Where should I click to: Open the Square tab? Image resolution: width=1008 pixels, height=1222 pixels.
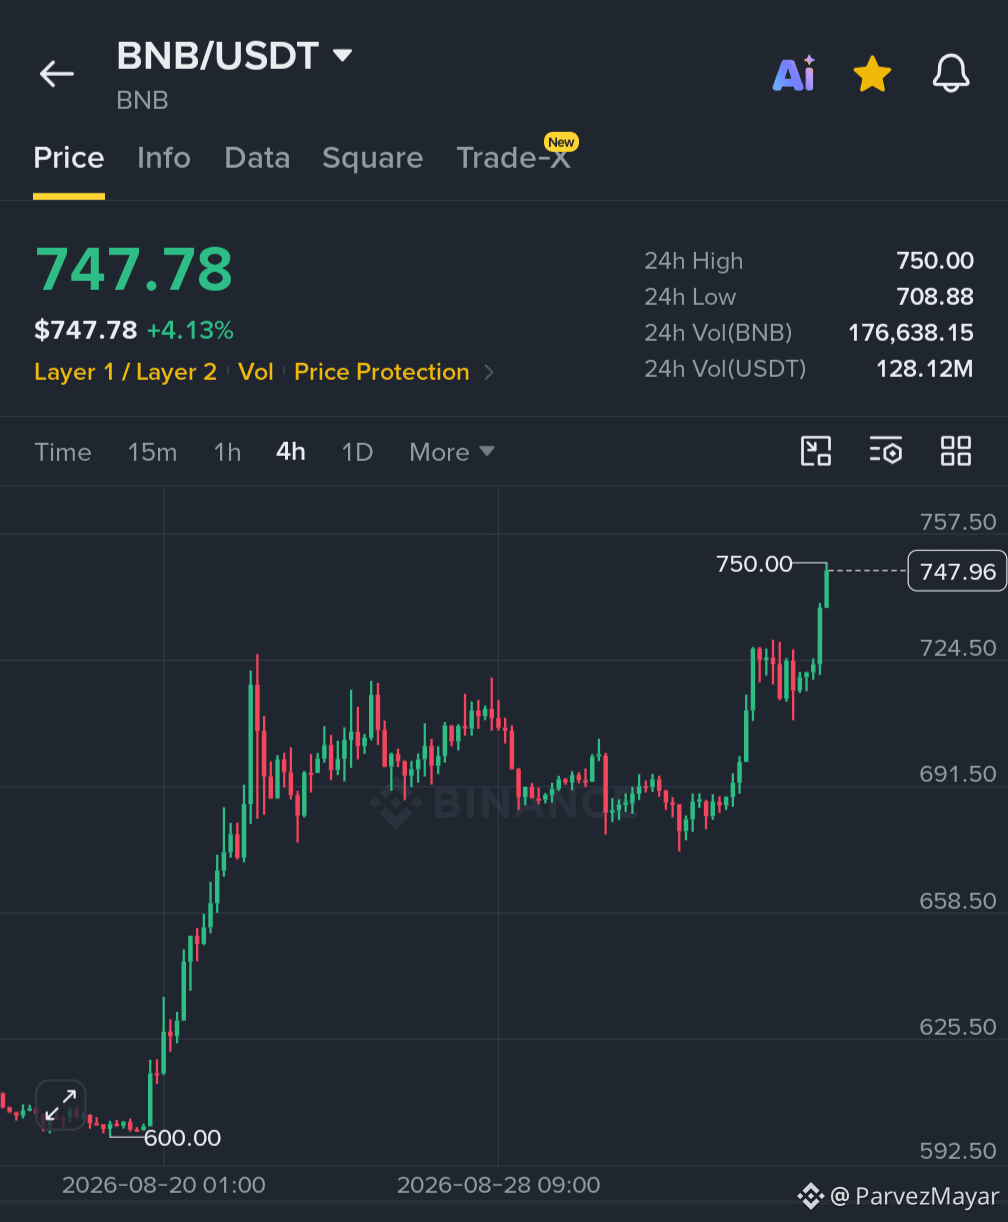[x=372, y=158]
